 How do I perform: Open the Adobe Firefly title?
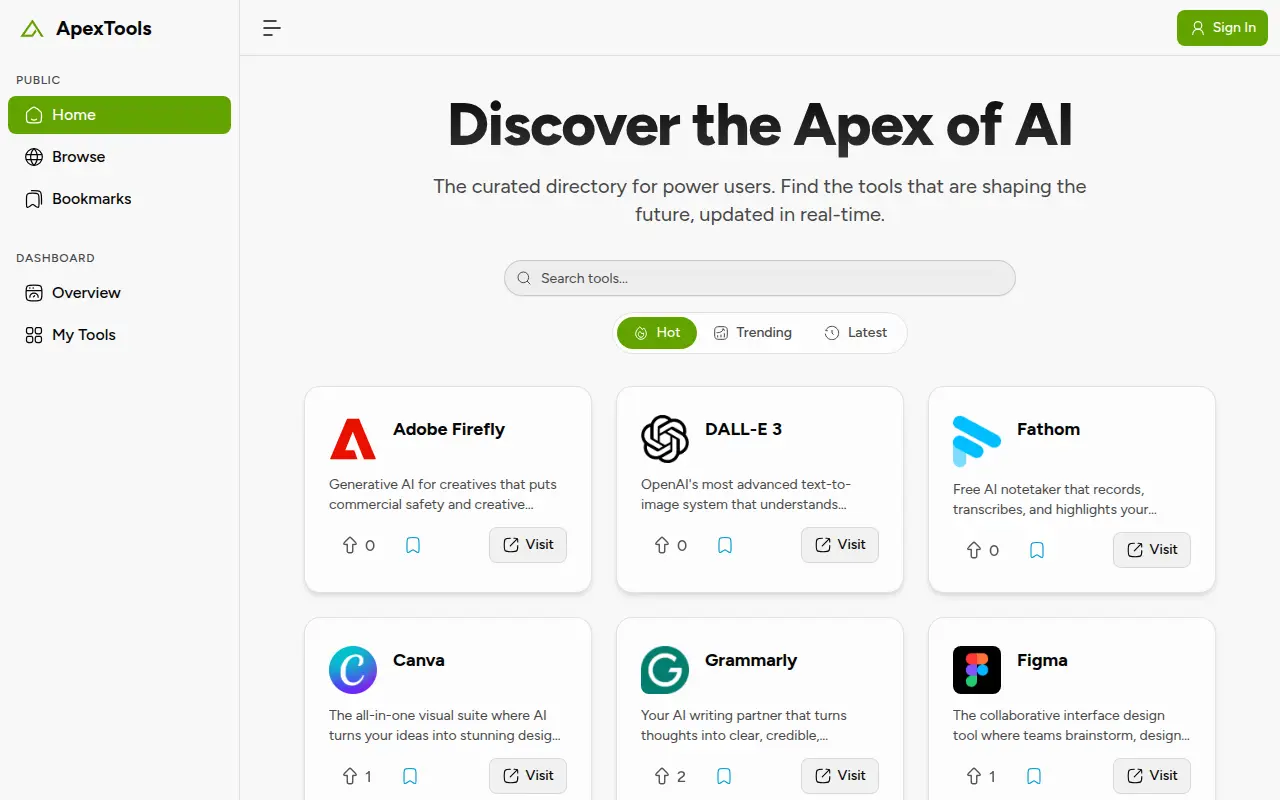click(x=449, y=429)
